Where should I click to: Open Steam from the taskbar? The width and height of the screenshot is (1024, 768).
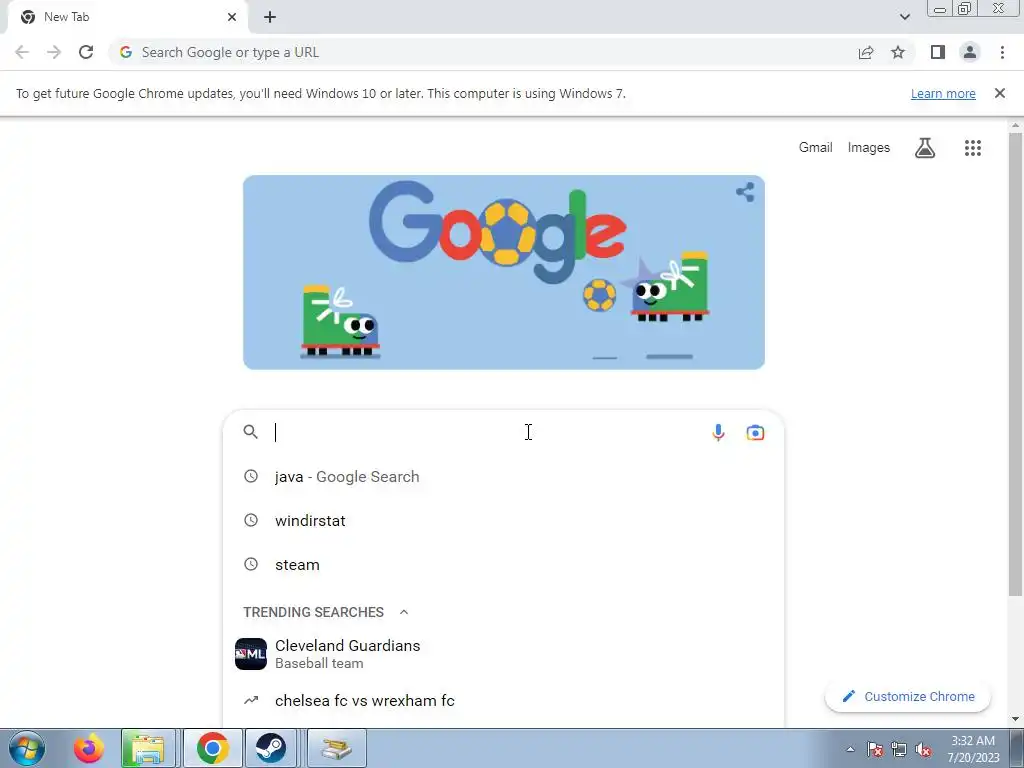(270, 748)
